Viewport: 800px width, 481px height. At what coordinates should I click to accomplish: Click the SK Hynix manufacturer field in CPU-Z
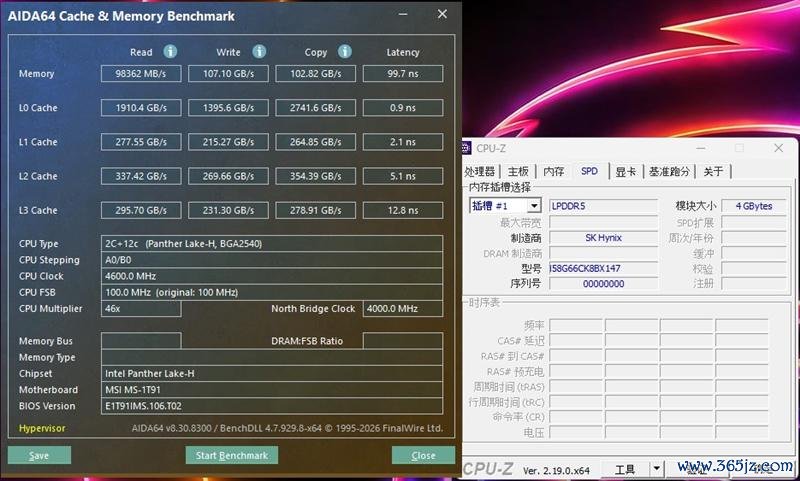[x=604, y=238]
